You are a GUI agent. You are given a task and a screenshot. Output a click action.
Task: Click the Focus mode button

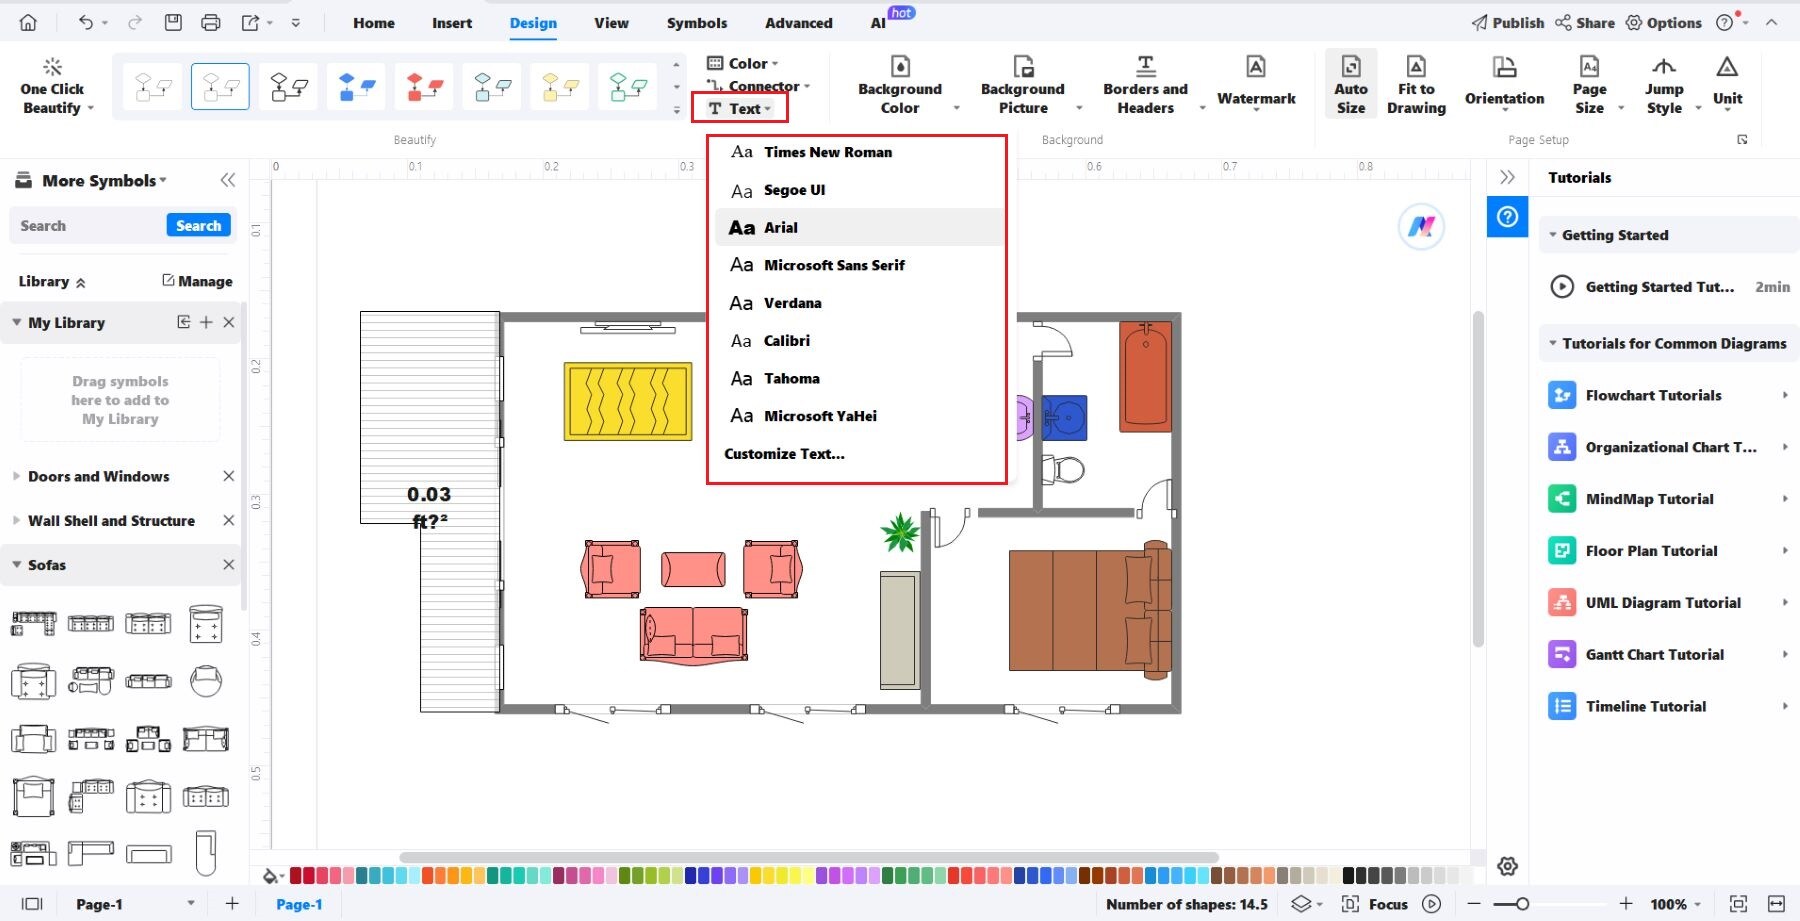pyautogui.click(x=1375, y=904)
